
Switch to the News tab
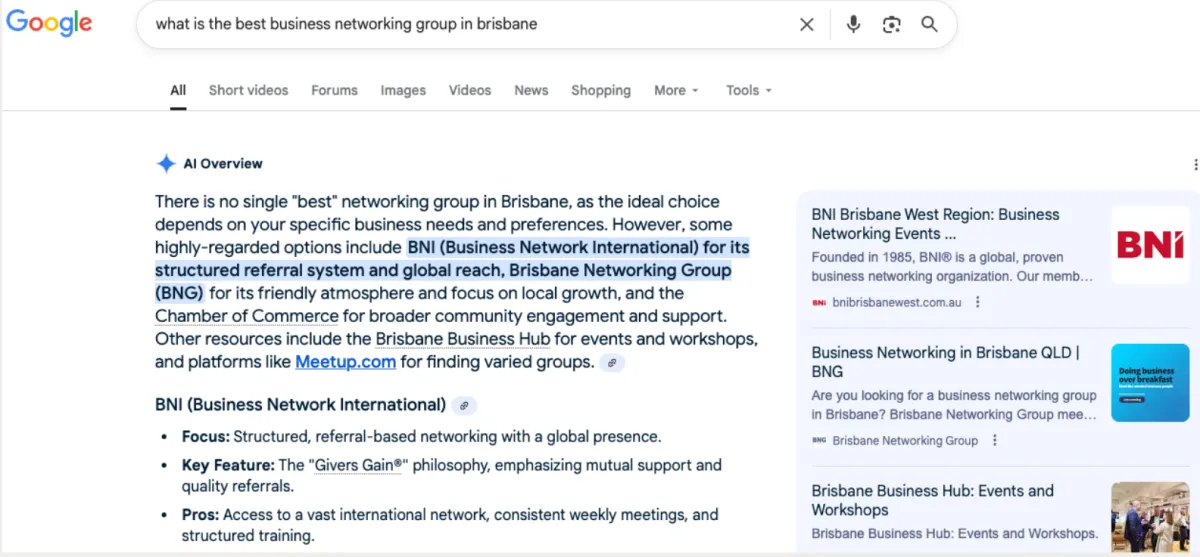click(x=531, y=90)
